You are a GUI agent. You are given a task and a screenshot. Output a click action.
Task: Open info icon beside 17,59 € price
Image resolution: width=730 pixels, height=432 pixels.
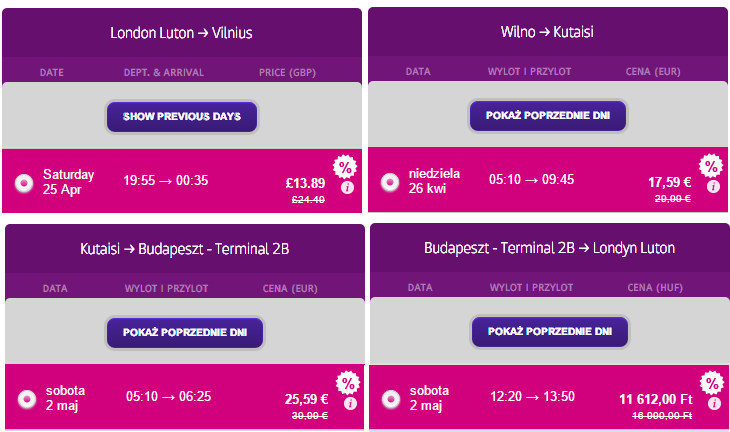(x=713, y=187)
